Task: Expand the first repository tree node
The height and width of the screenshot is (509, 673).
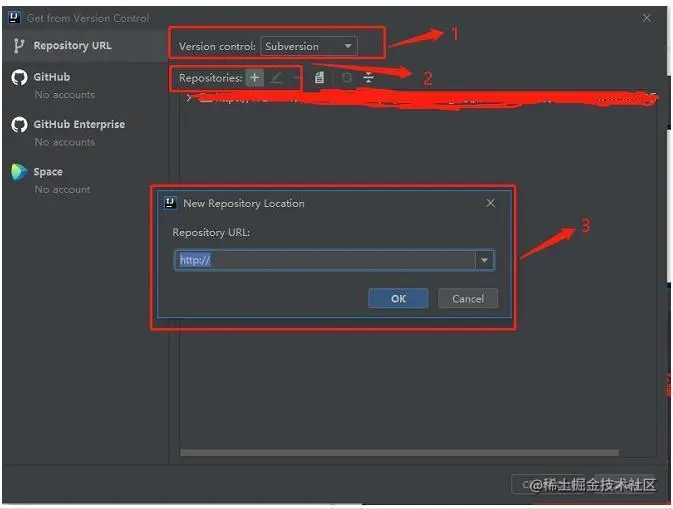Action: point(189,98)
